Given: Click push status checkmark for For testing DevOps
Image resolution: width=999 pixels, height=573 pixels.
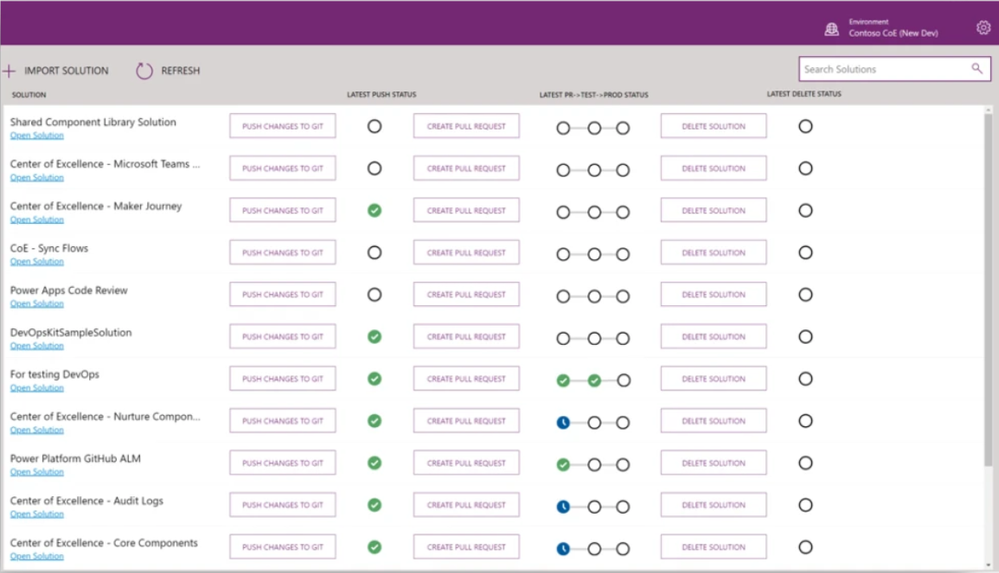Looking at the screenshot, I should coord(375,379).
